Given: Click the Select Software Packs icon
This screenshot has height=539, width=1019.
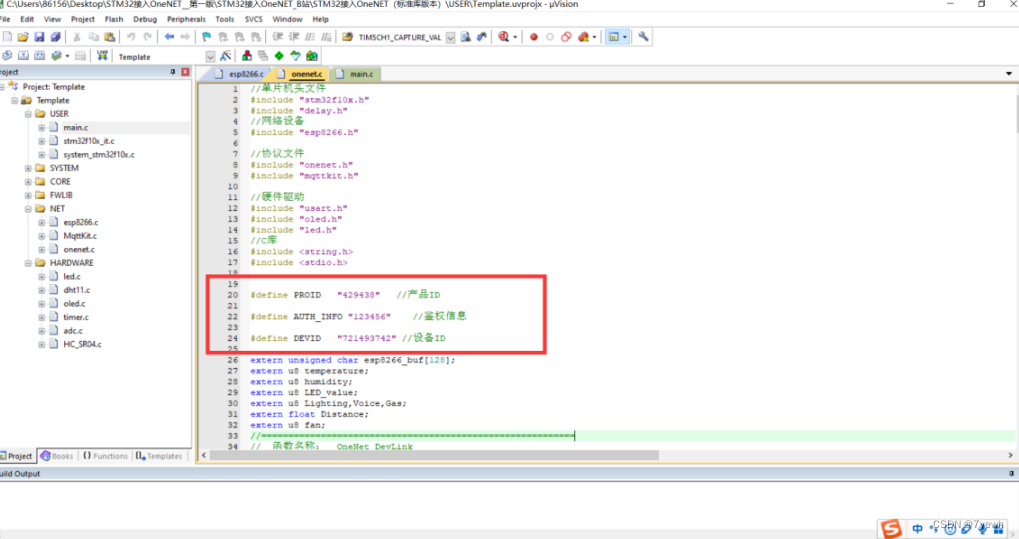Looking at the screenshot, I should 295,56.
